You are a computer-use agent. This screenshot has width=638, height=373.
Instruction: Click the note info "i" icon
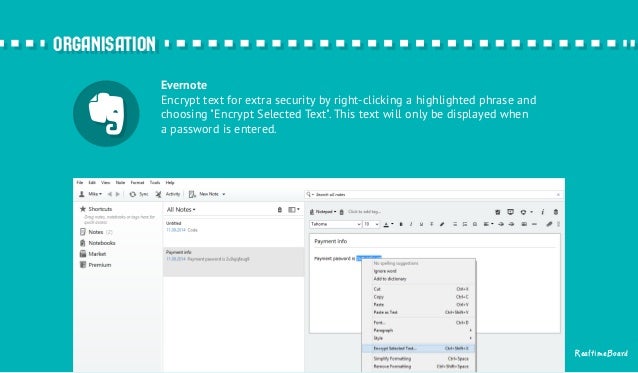(x=542, y=212)
